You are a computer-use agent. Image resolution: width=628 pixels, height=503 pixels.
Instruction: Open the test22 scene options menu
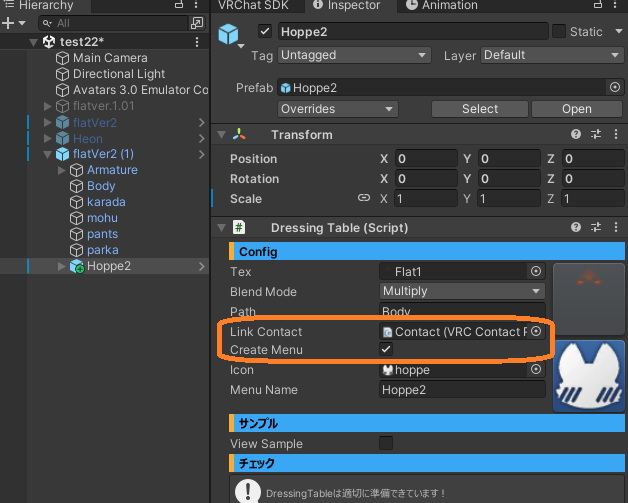click(x=197, y=42)
